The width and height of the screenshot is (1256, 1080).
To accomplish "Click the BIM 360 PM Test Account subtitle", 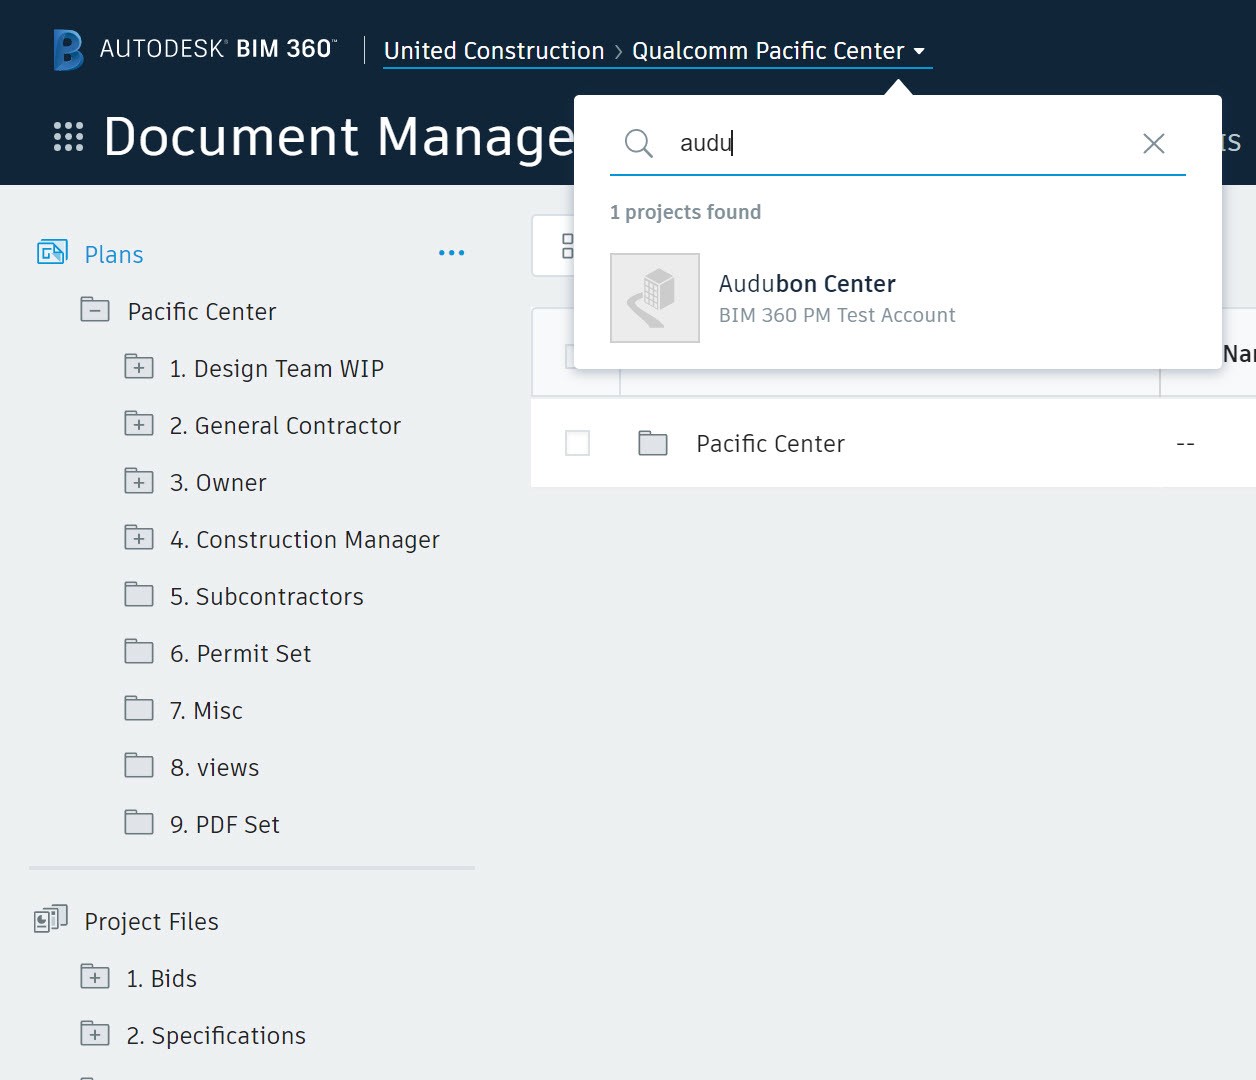I will (x=837, y=315).
